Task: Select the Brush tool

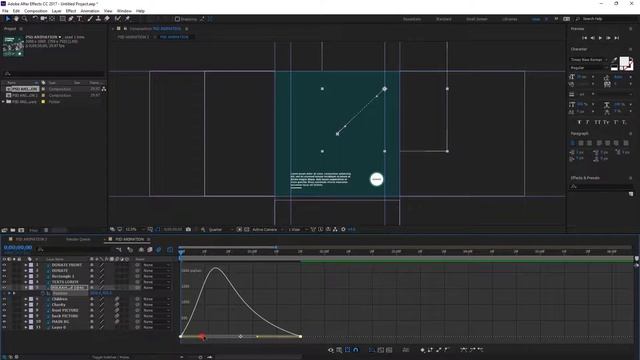Action: [90, 19]
